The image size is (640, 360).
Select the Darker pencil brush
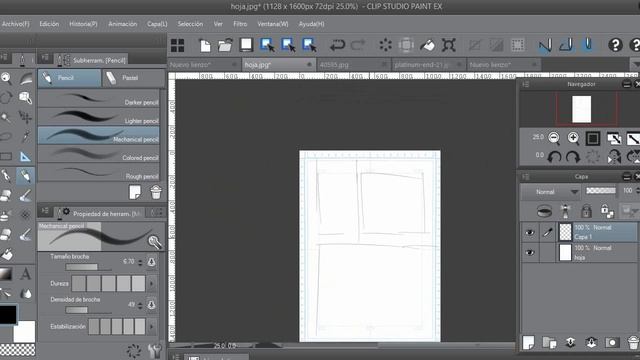click(98, 99)
